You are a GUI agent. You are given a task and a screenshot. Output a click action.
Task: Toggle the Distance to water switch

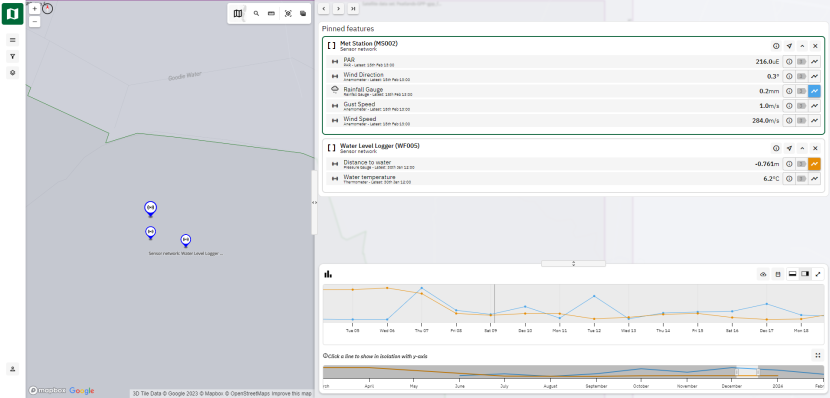pos(801,164)
